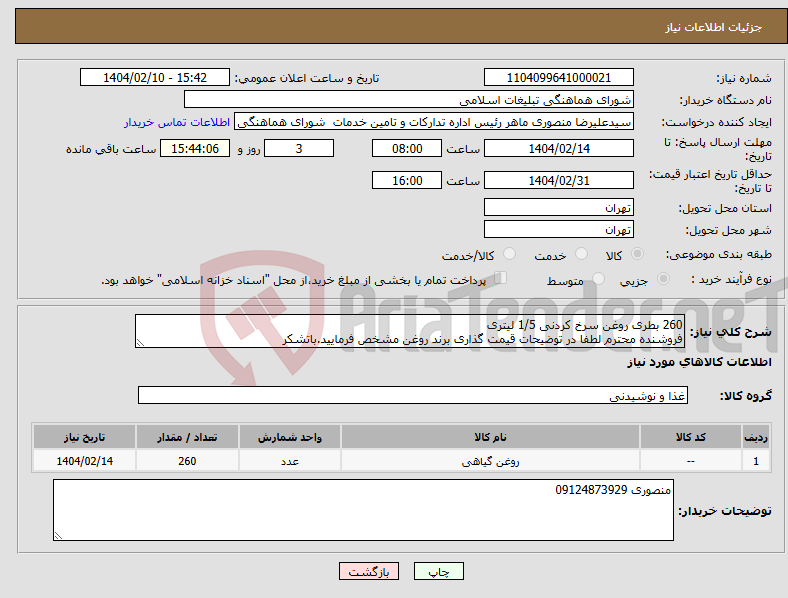This screenshot has width=788, height=598.
Task: Click the چاپ (print) button
Action: coord(439,571)
